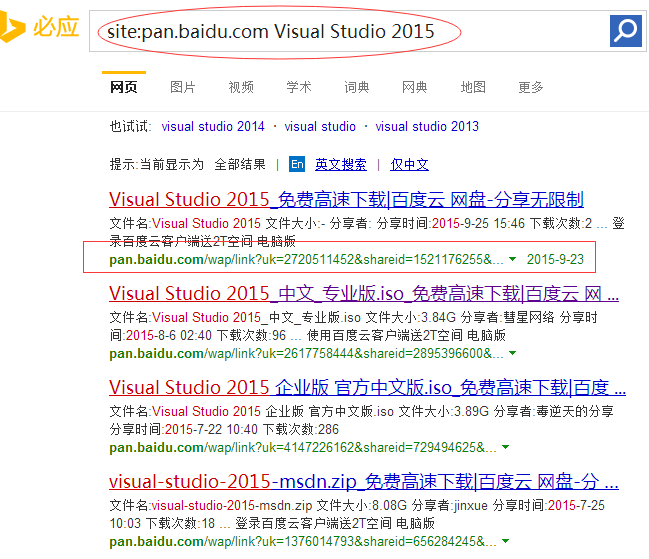
Task: Expand dropdown arrow beside uk=2617758444 URL
Action: (x=512, y=353)
